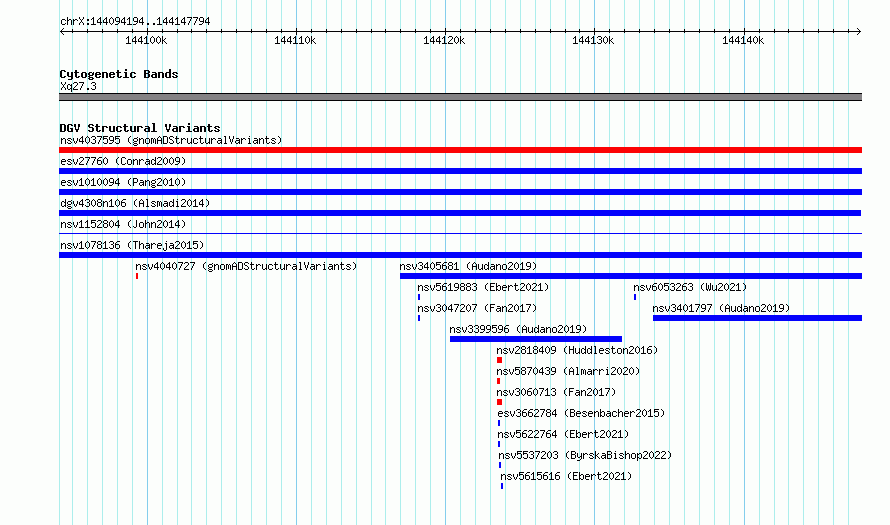Viewport: 890px width, 525px height.
Task: Select the nsv3399596 (Audano2019) label
Action: (518, 329)
